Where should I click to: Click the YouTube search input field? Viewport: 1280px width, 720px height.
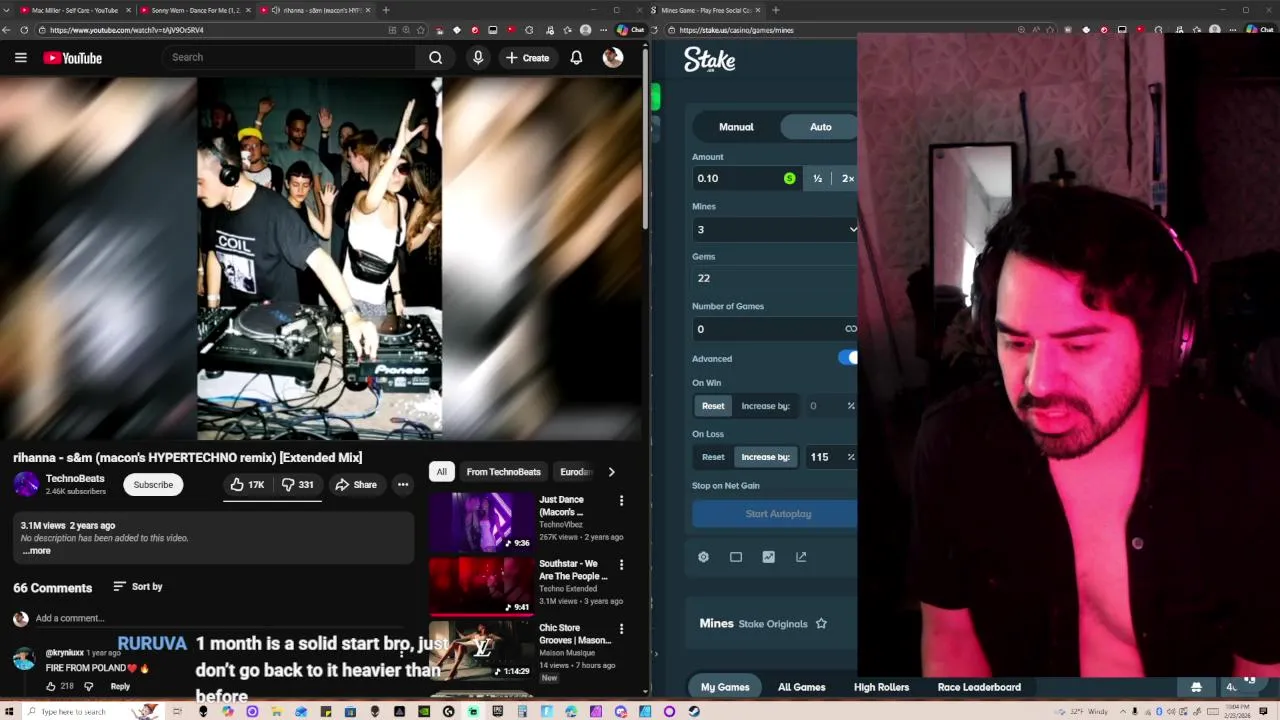[290, 58]
